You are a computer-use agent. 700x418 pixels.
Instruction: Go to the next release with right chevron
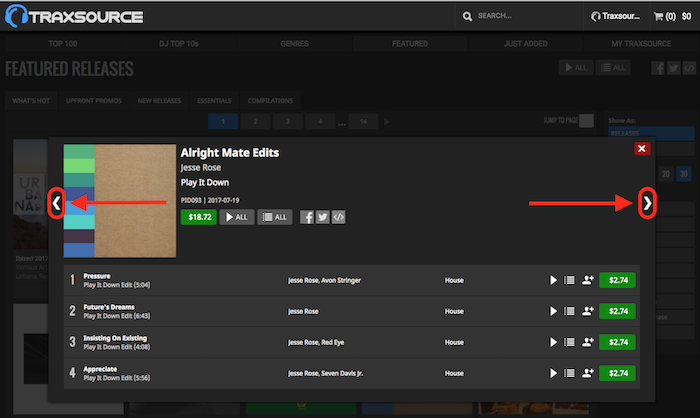(x=648, y=203)
